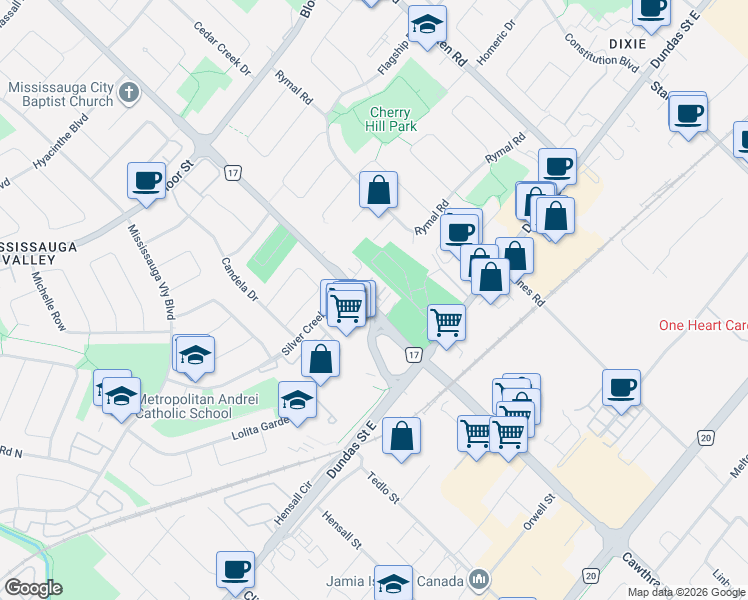Click the coffee cup marker right of Constitution Blvd
The width and height of the screenshot is (748, 600).
coord(688,117)
